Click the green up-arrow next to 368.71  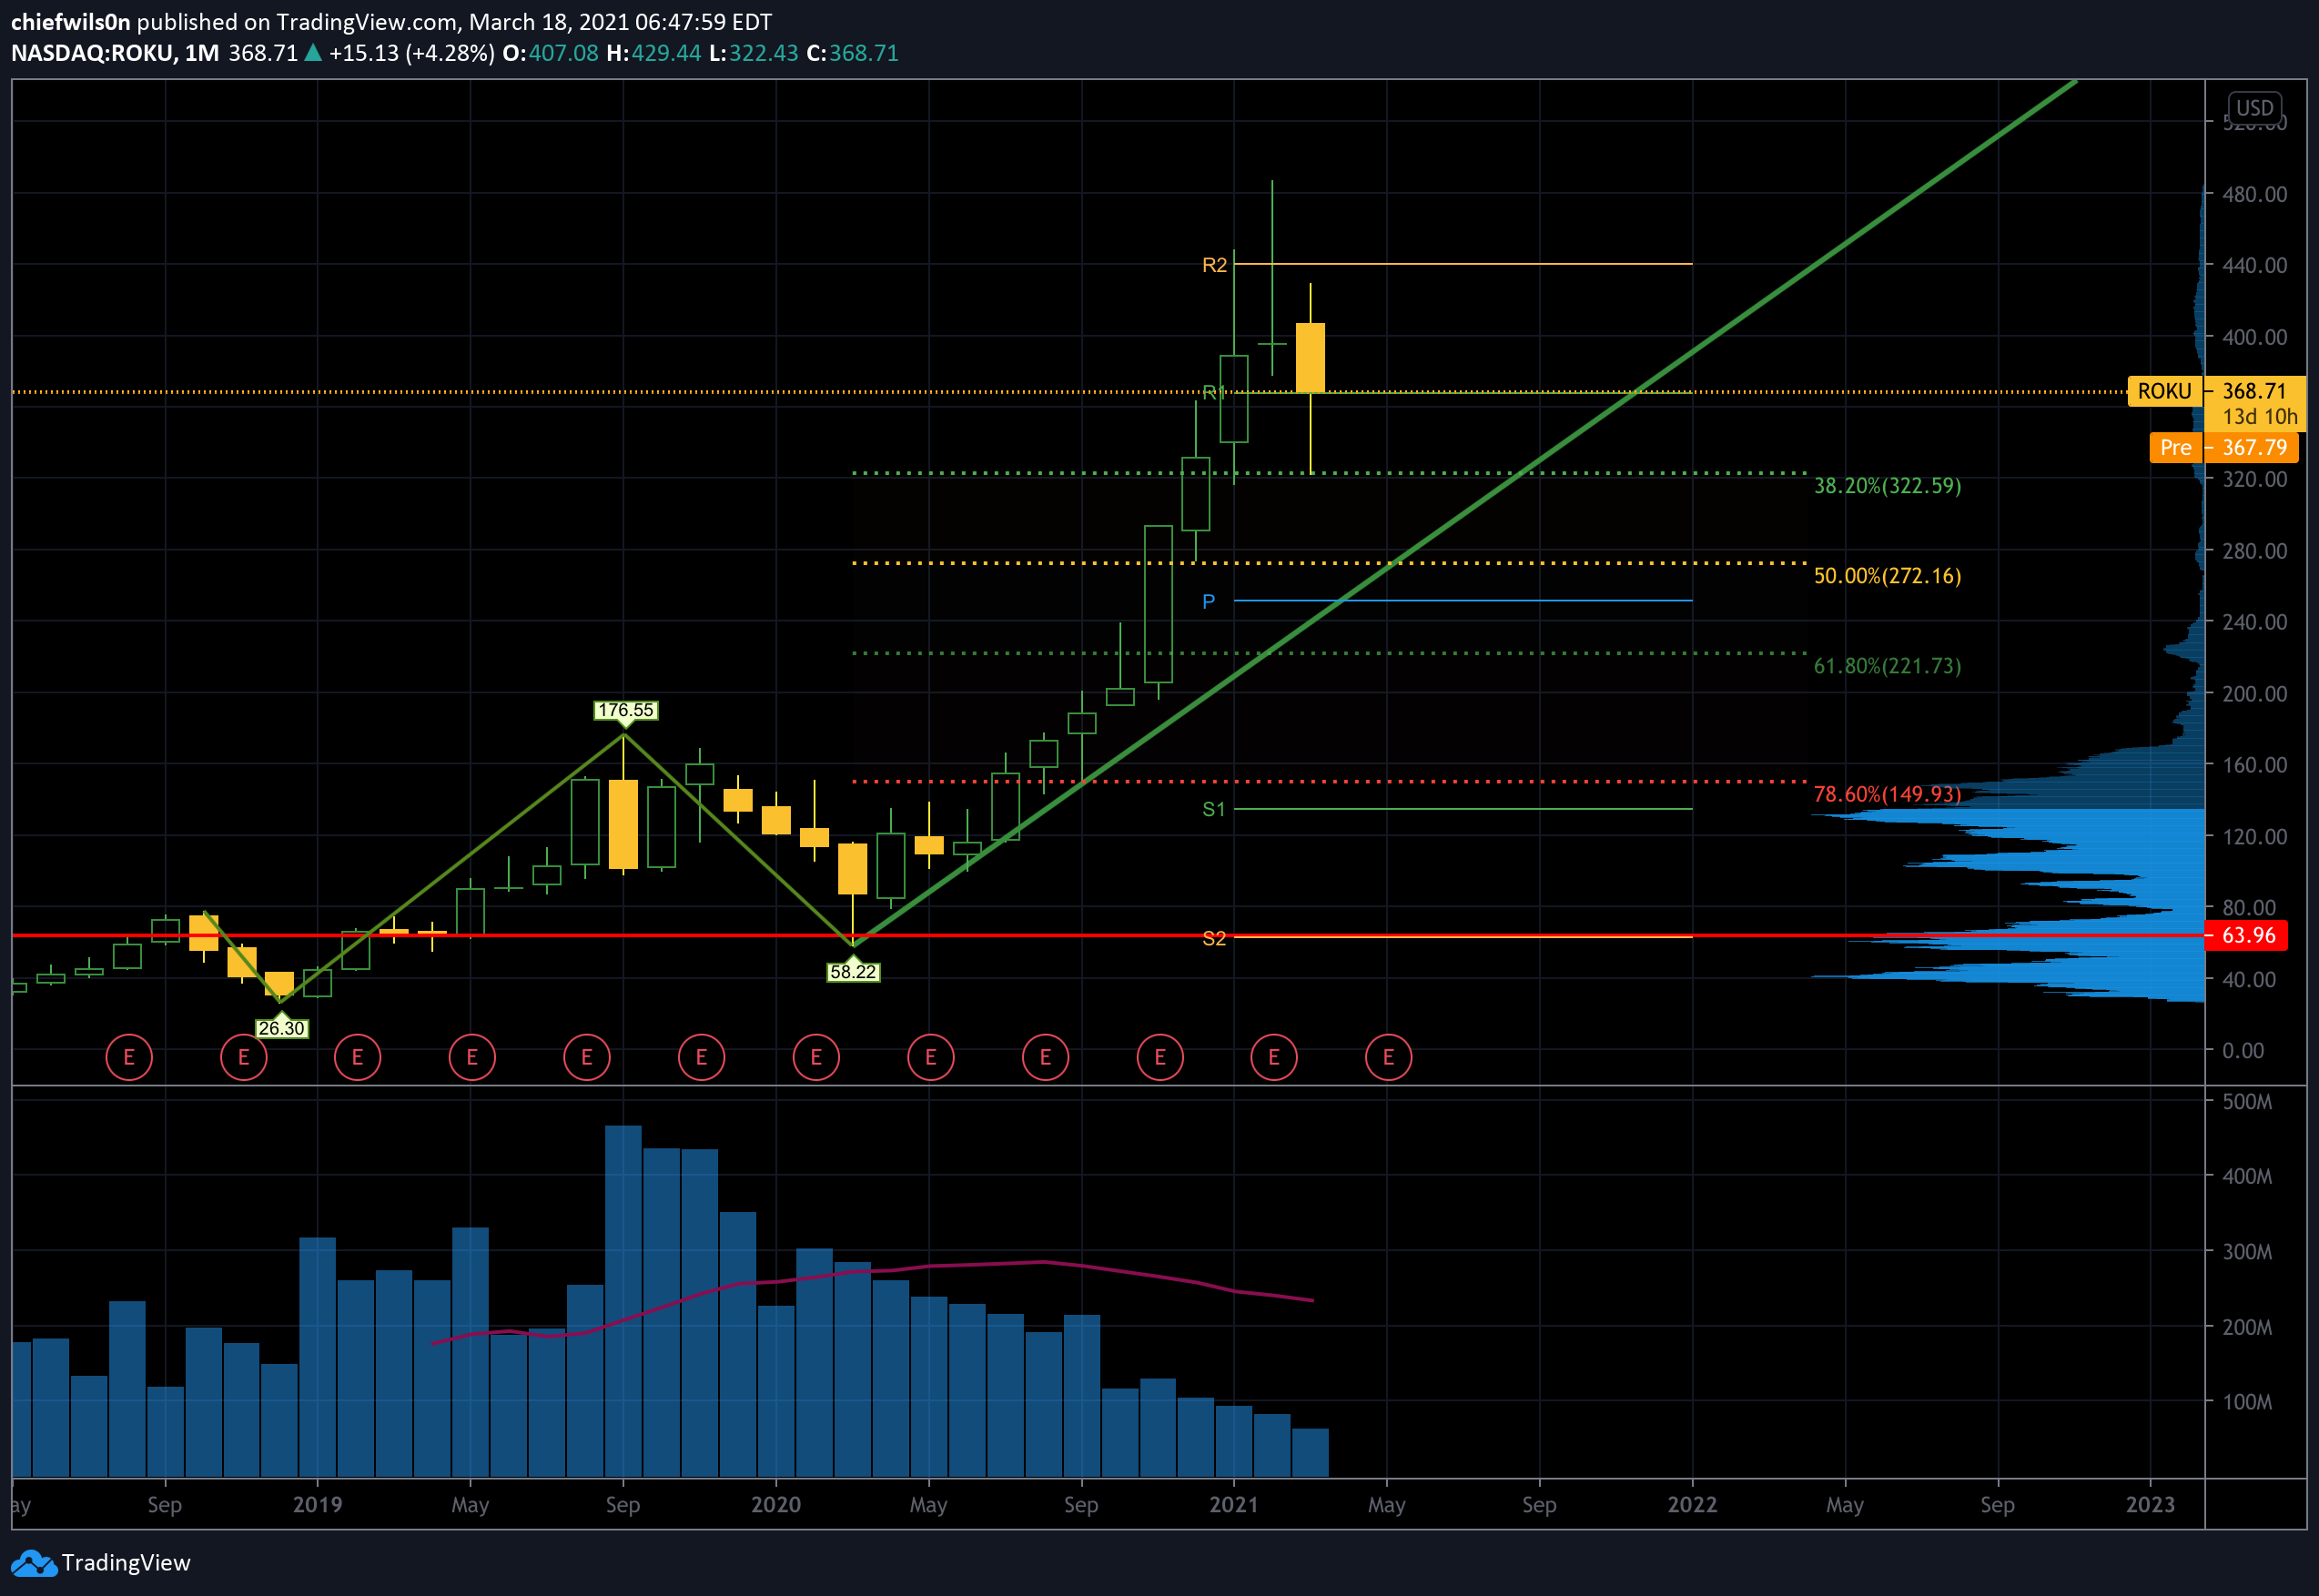pos(313,53)
